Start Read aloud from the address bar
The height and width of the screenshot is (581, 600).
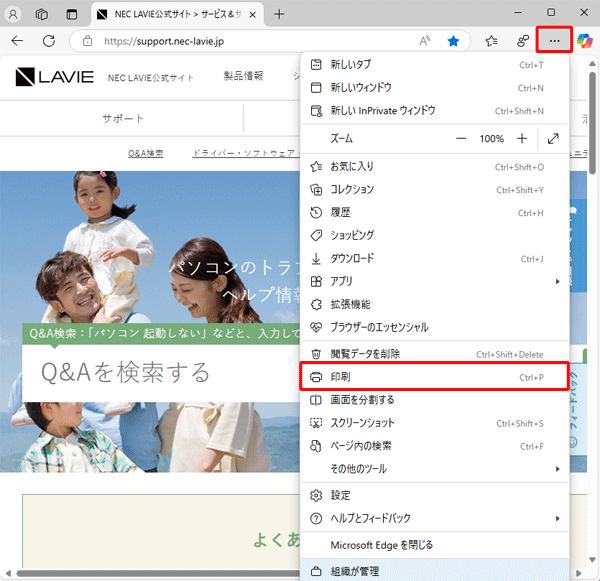(x=425, y=41)
